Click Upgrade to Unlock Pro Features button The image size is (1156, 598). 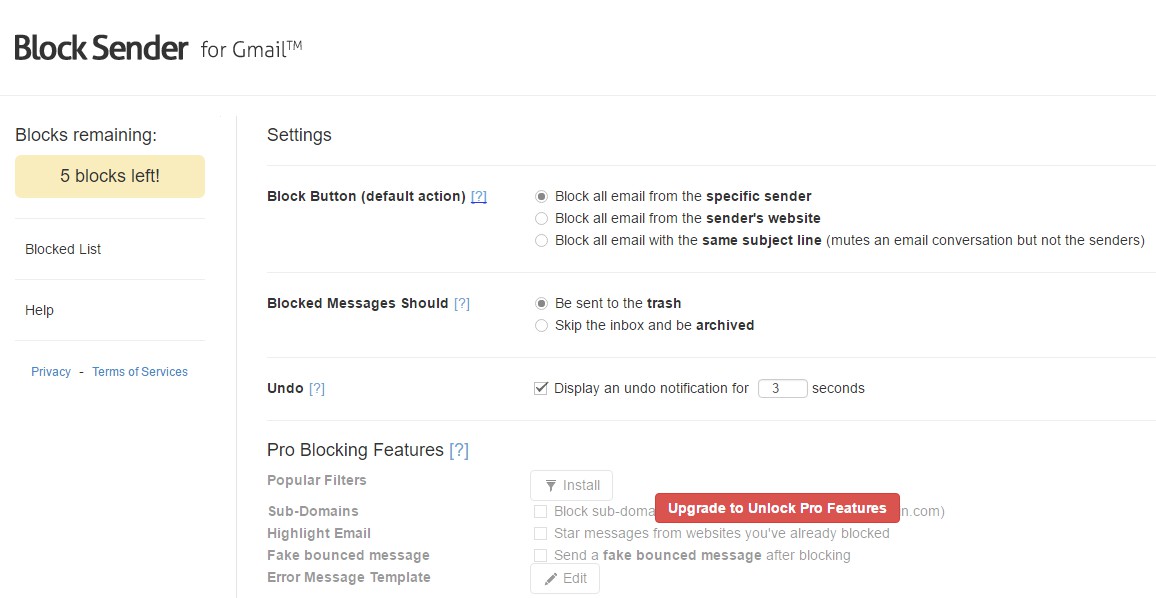777,508
